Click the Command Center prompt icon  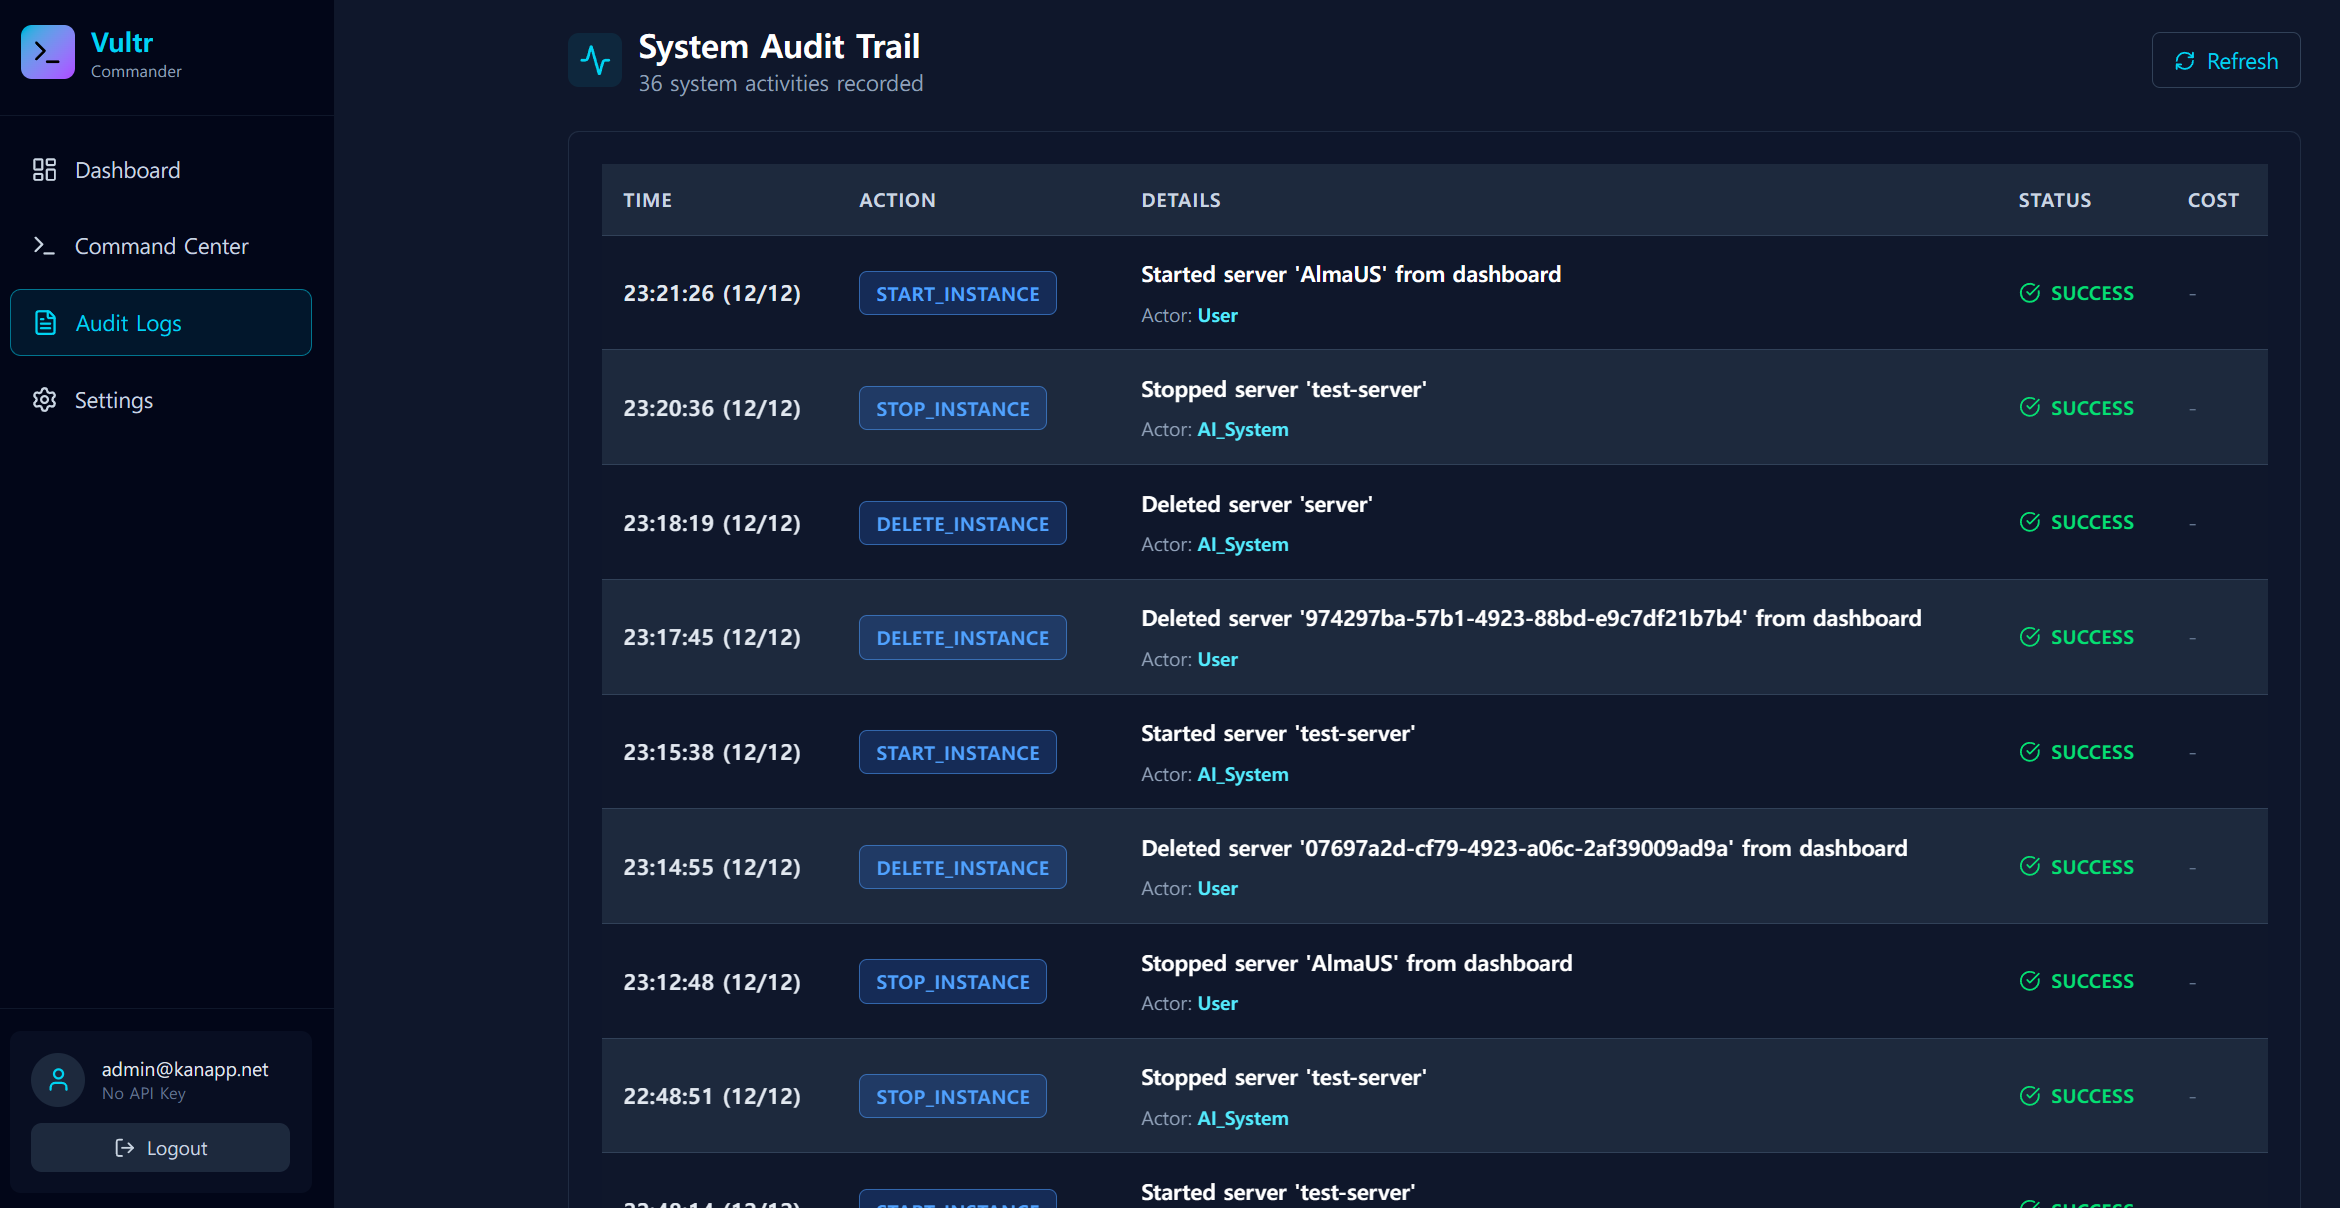pos(44,246)
